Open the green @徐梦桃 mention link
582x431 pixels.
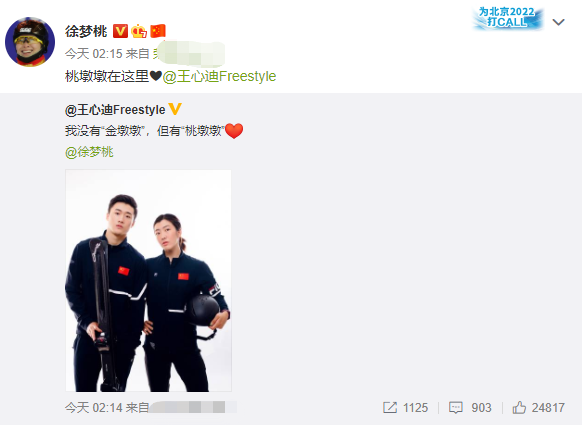point(89,152)
